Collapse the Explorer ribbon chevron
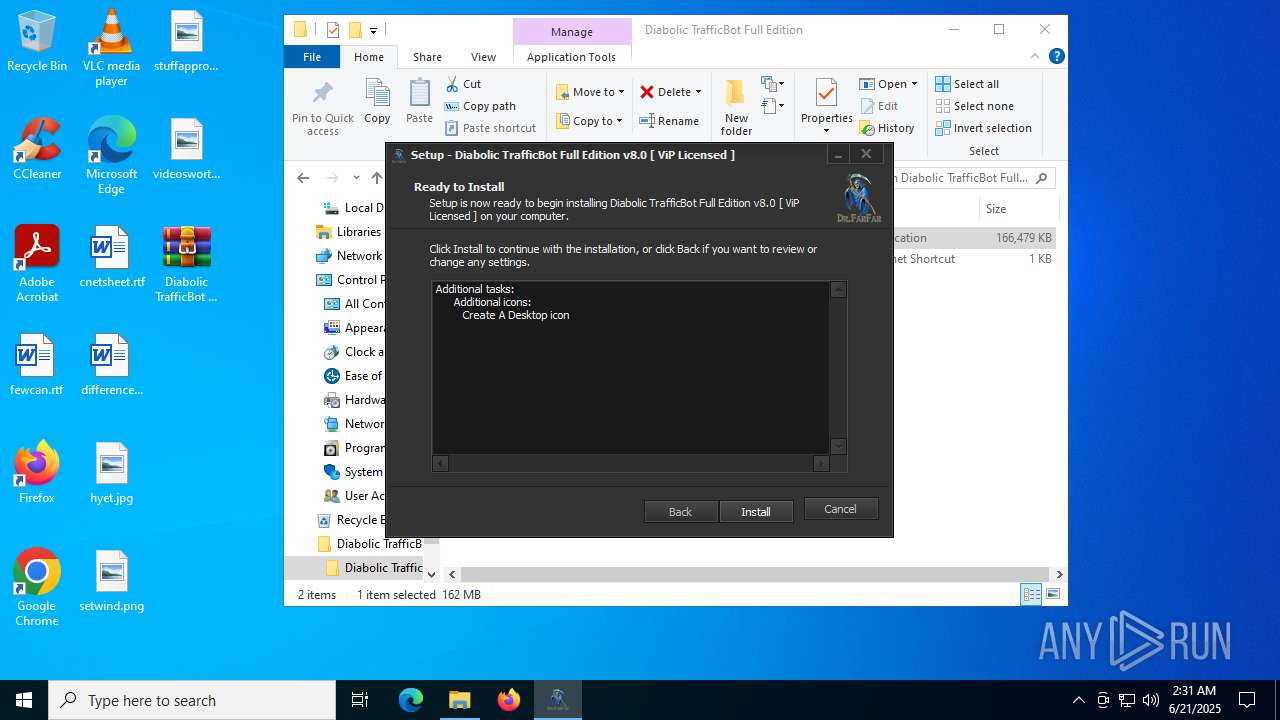This screenshot has height=720, width=1280. pyautogui.click(x=1035, y=57)
